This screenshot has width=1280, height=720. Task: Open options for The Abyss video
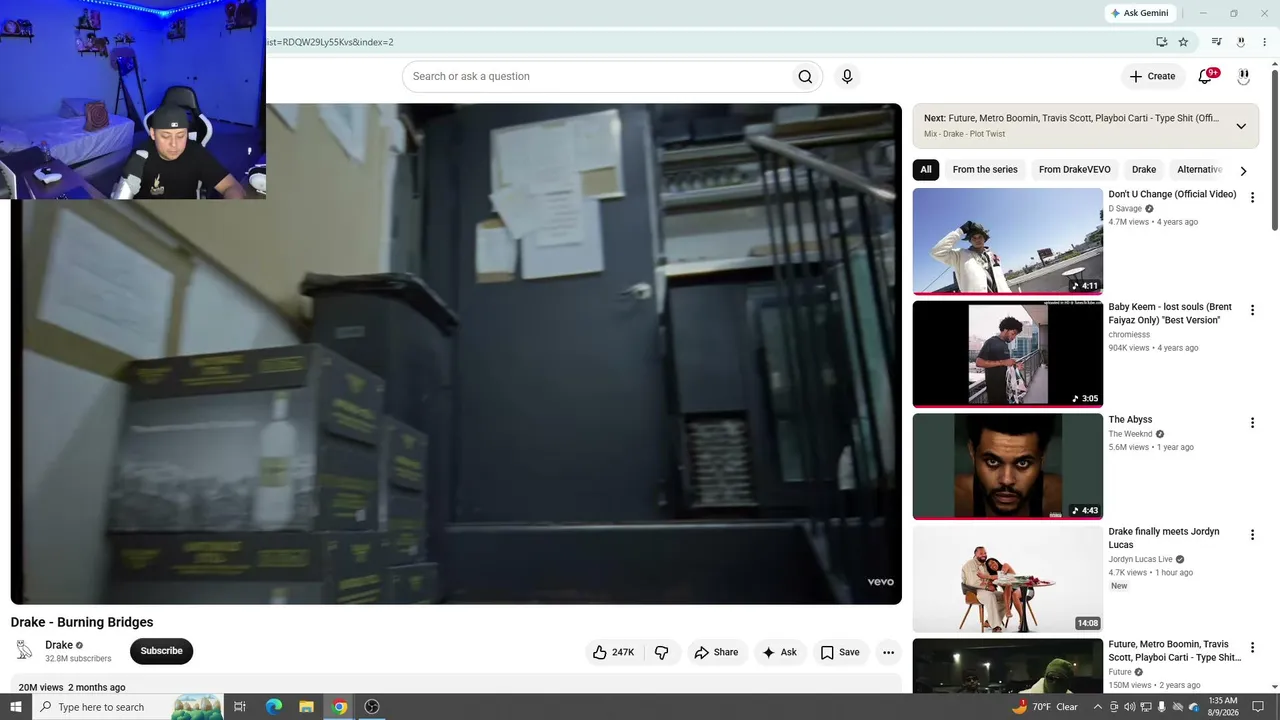(x=1252, y=423)
